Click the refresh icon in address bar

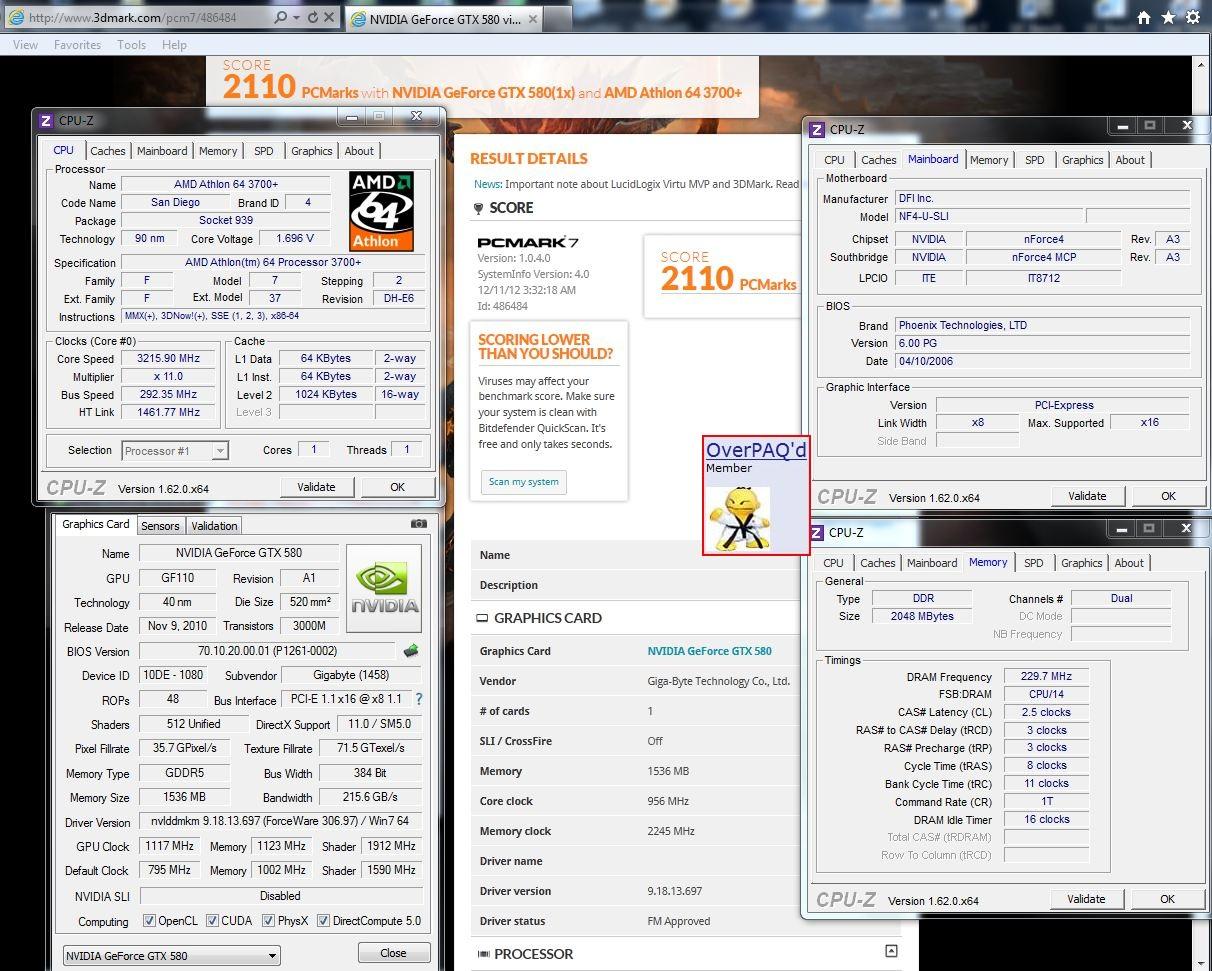point(313,18)
